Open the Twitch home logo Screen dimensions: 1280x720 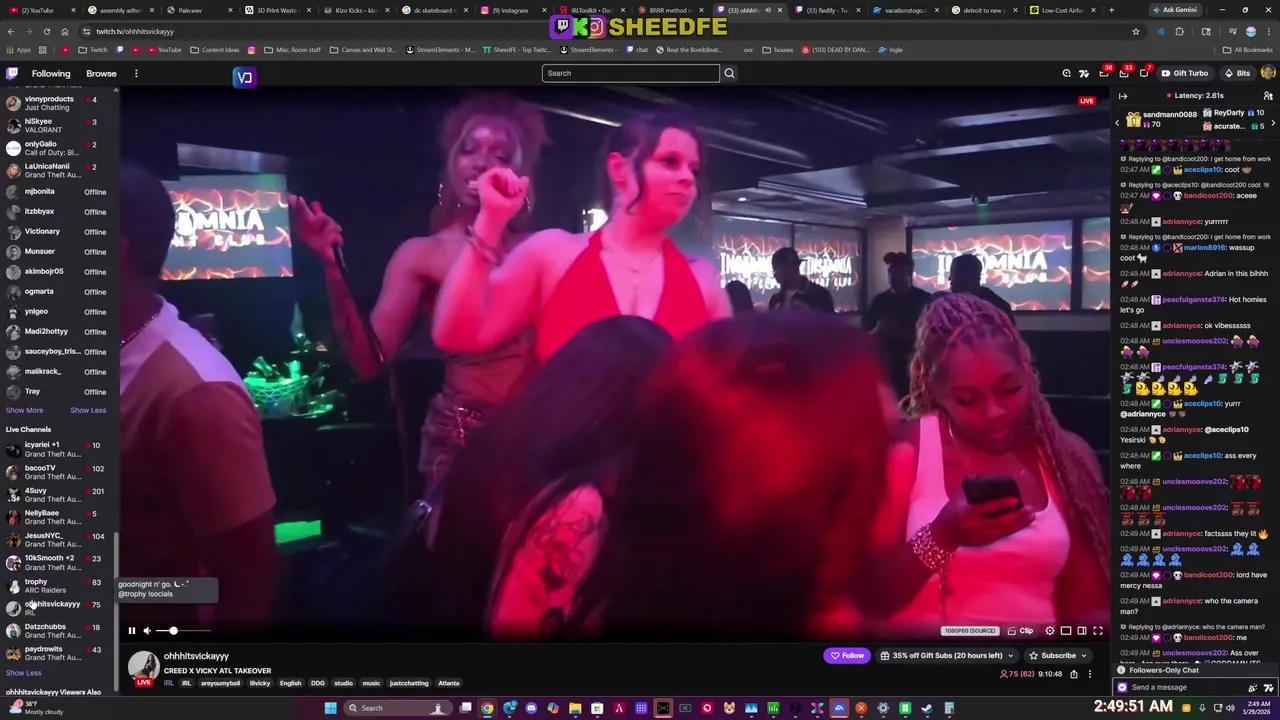coord(12,73)
